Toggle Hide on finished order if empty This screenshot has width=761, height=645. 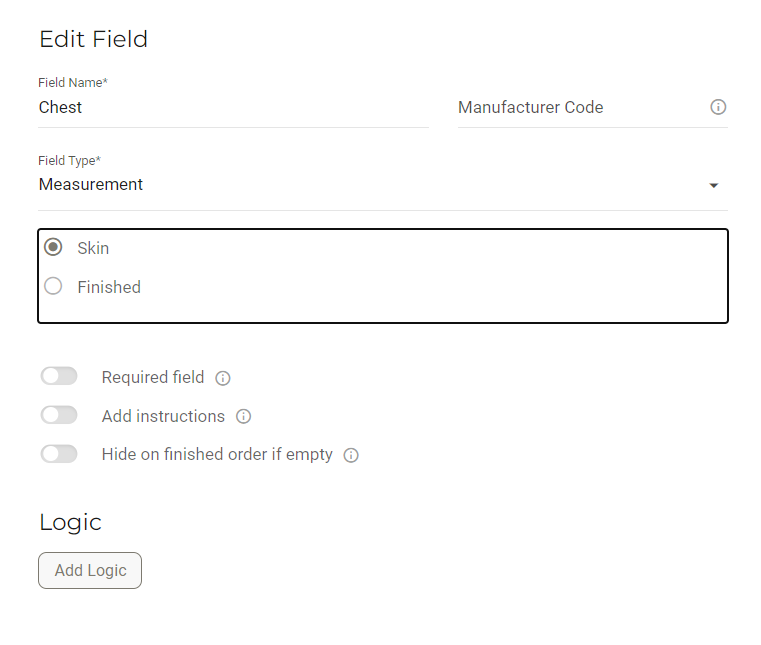(59, 454)
